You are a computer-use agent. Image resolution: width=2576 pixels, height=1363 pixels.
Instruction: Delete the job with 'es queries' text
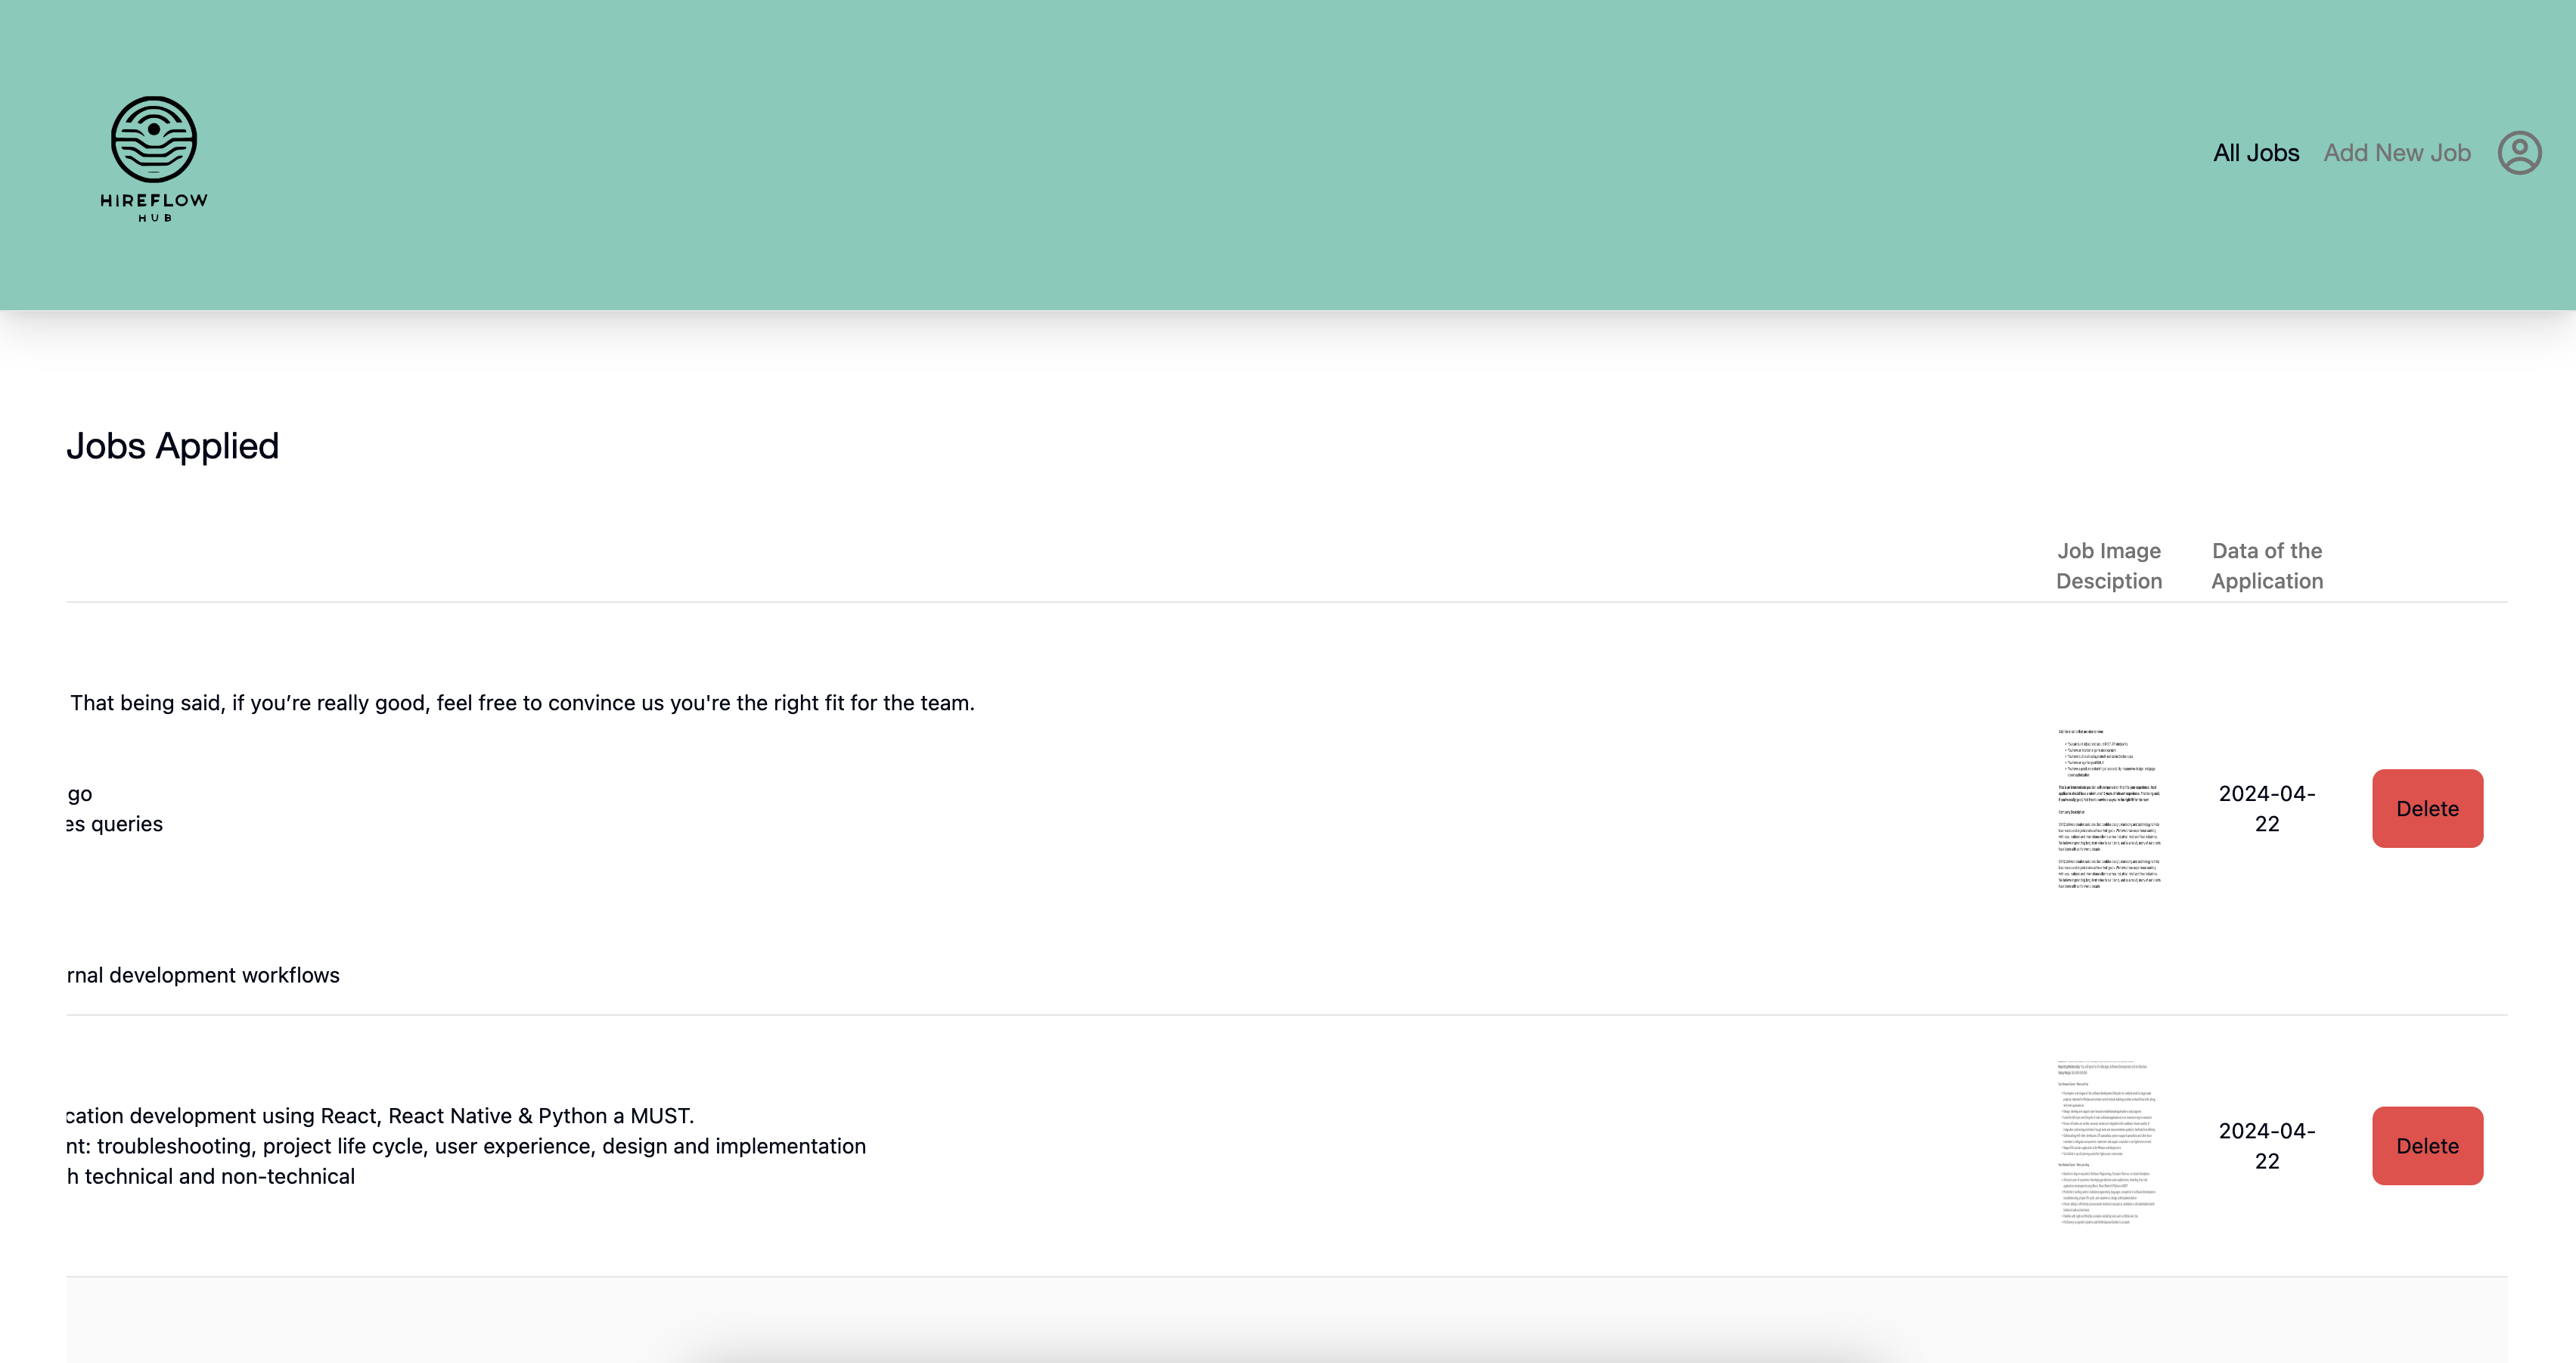(2427, 809)
